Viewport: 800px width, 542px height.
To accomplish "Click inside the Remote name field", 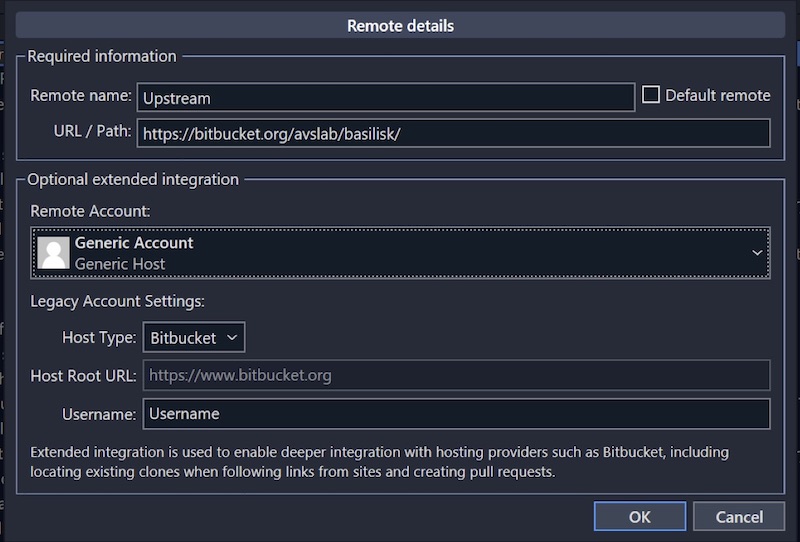I will coord(385,97).
